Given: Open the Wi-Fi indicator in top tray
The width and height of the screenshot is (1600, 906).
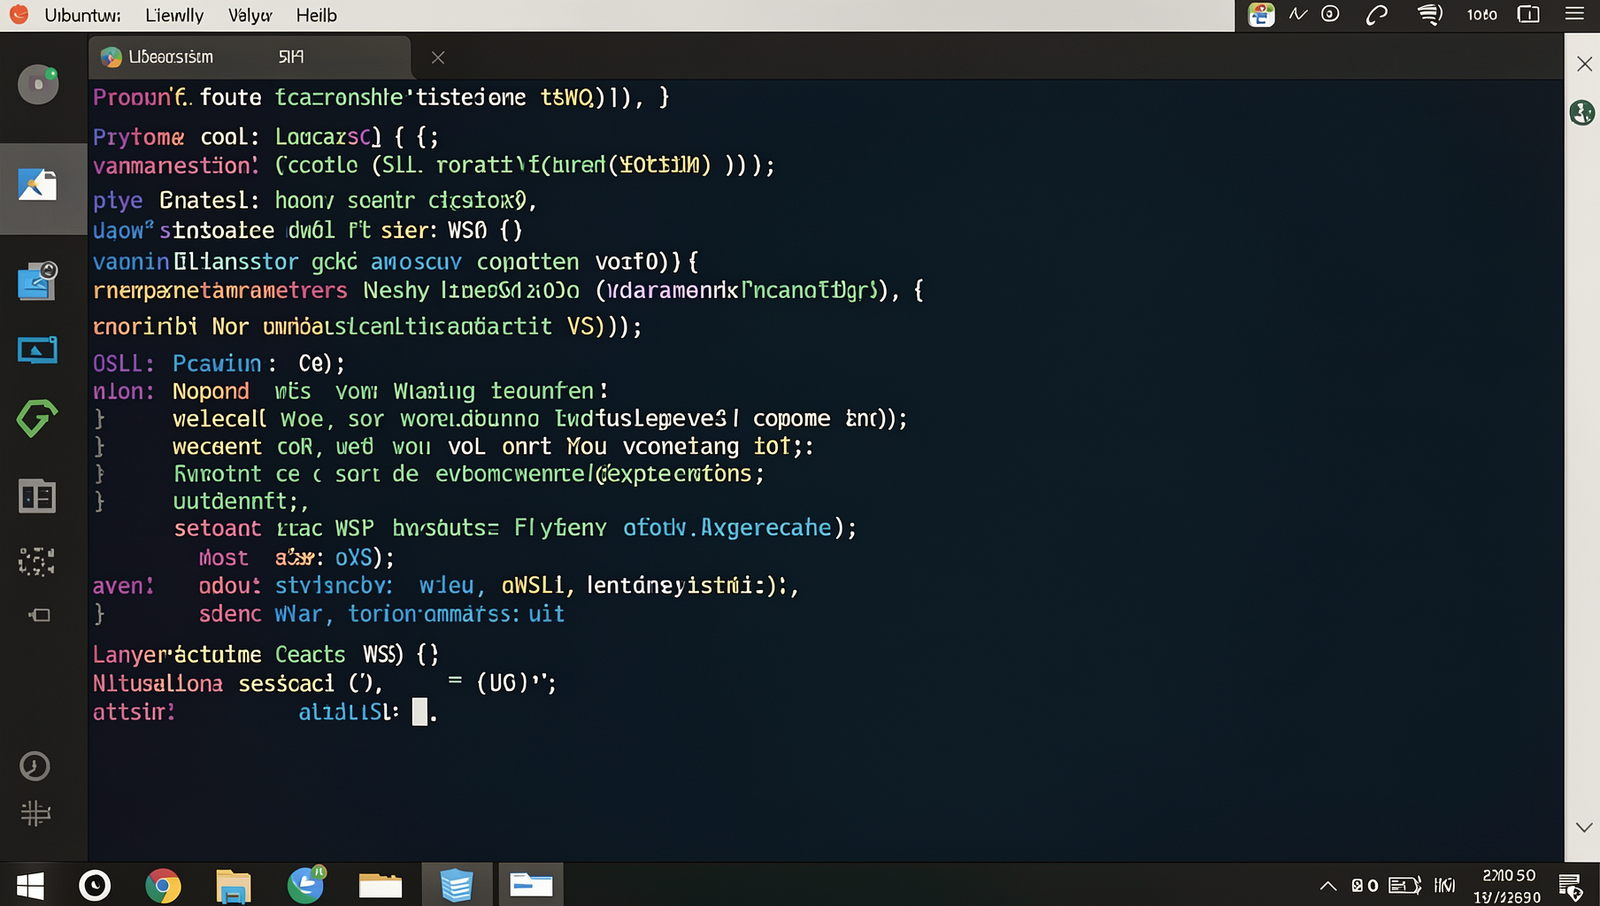Looking at the screenshot, I should (1430, 14).
